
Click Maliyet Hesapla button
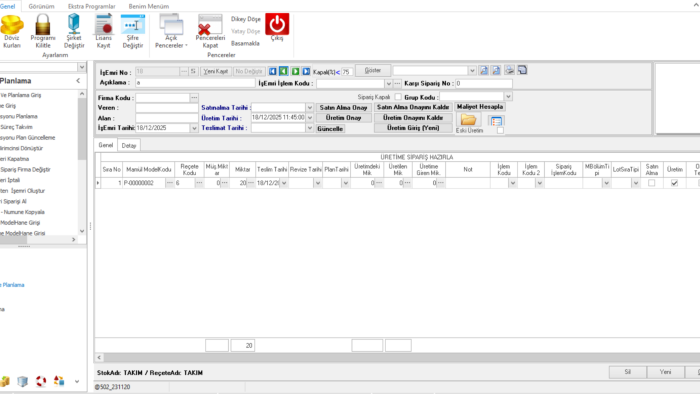click(480, 107)
